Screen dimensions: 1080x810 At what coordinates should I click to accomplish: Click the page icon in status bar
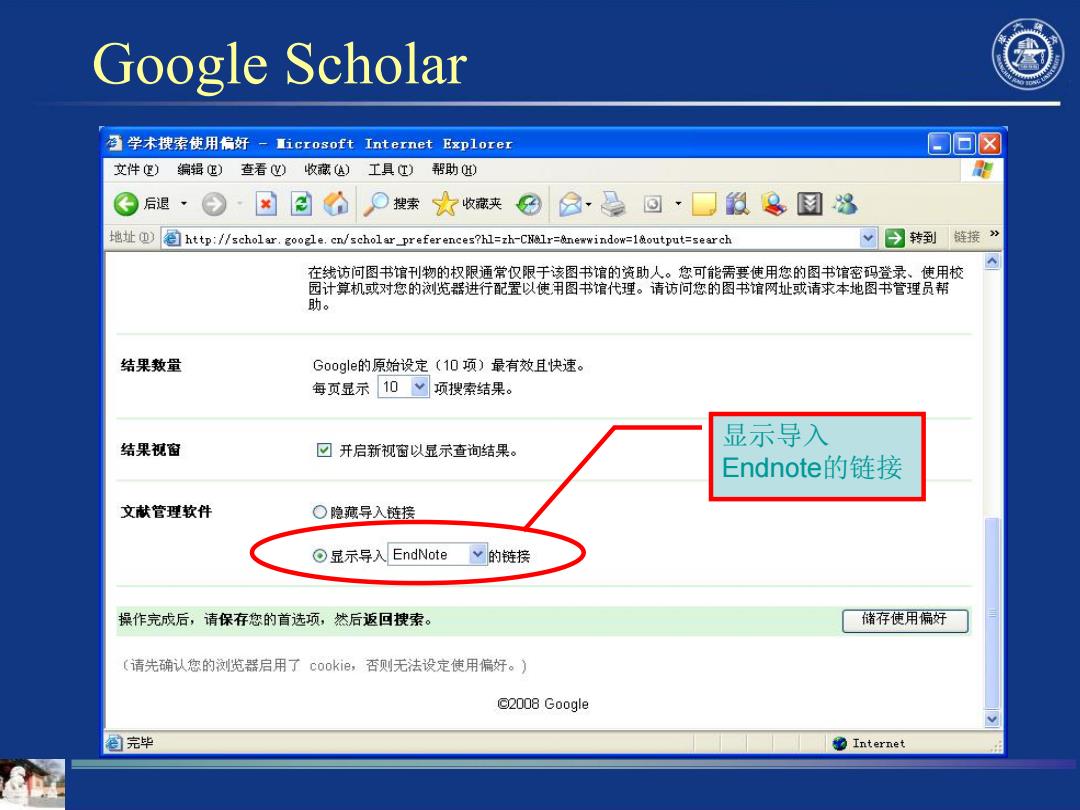[114, 742]
